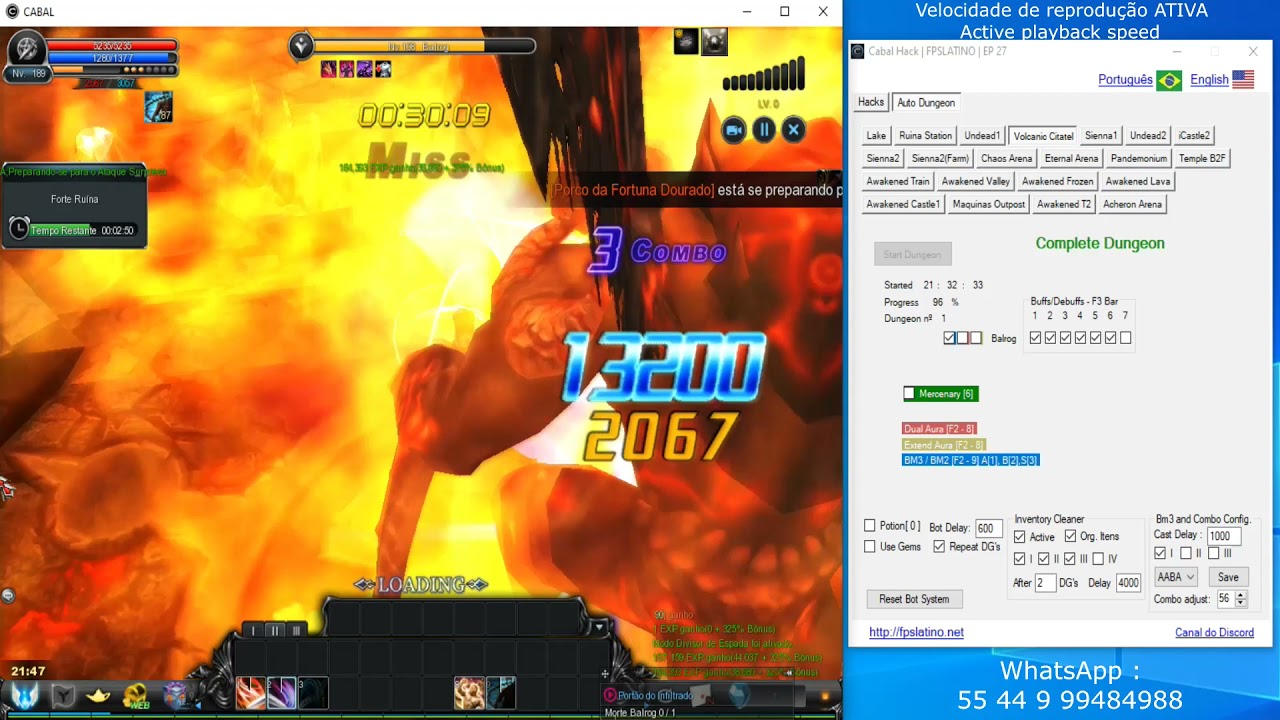
Task: Toggle the Mercenary [6] checkbox
Action: [x=909, y=394]
